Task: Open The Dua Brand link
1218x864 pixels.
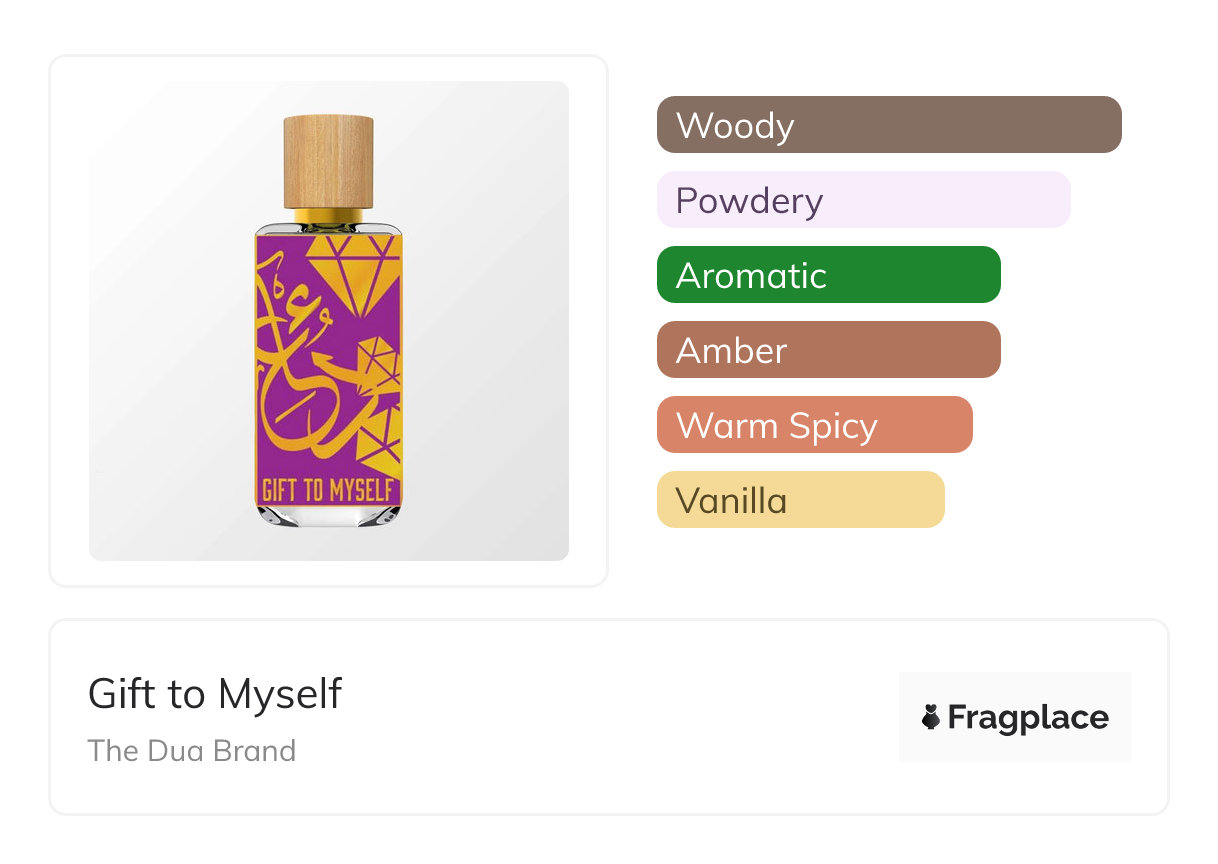Action: pos(192,751)
